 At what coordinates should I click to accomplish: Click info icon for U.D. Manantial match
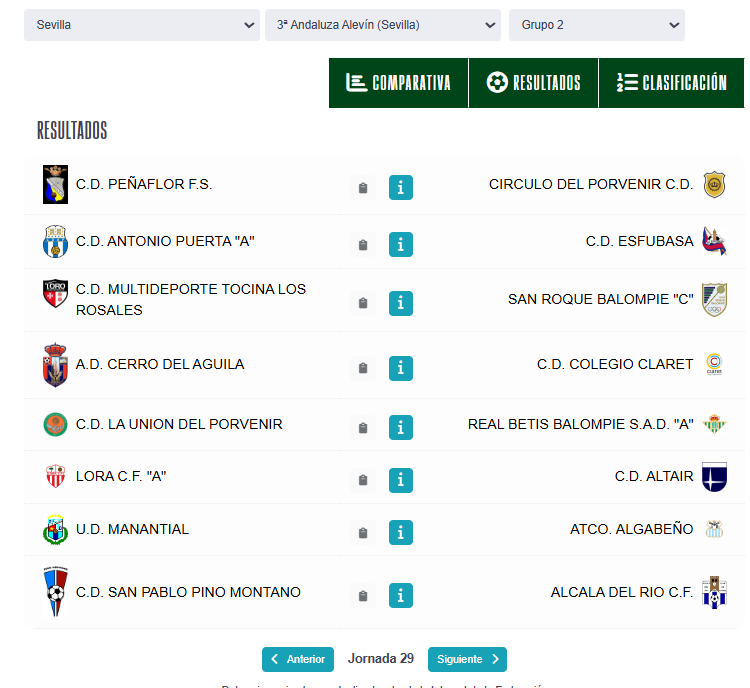tap(400, 532)
